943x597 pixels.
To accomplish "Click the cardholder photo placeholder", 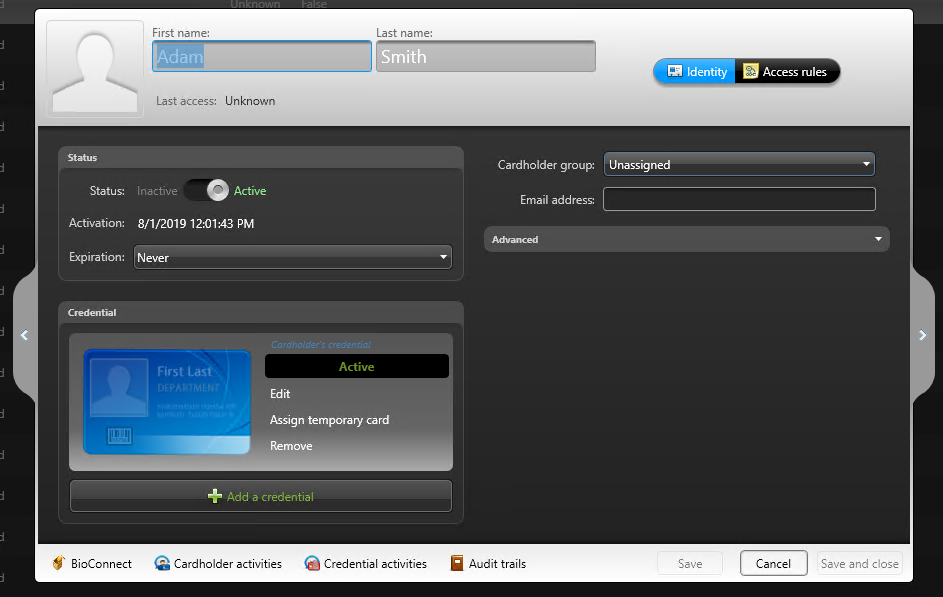I will [94, 67].
